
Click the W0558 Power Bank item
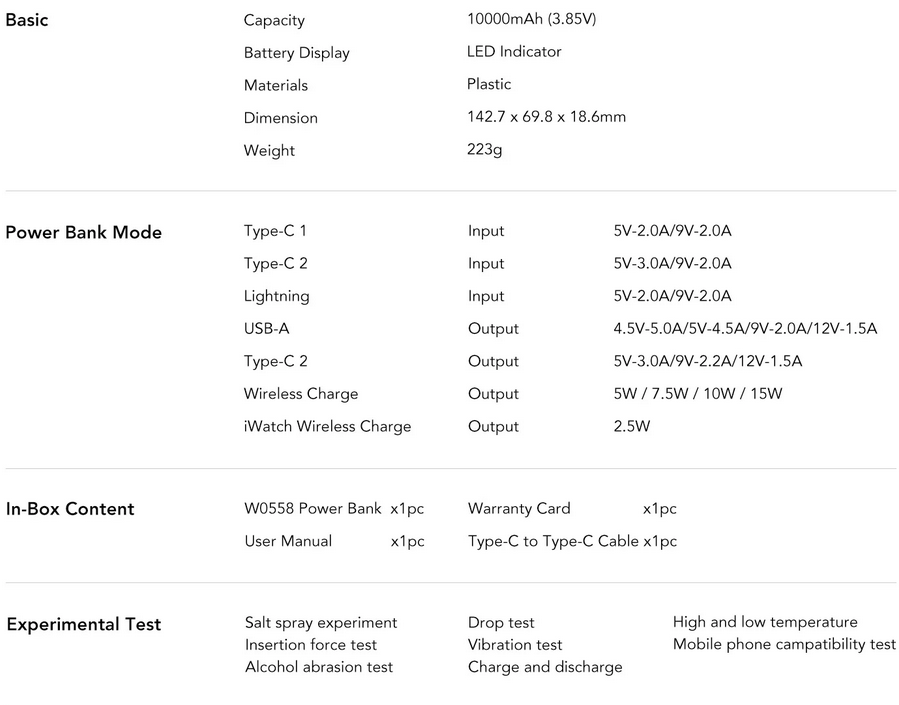click(313, 509)
